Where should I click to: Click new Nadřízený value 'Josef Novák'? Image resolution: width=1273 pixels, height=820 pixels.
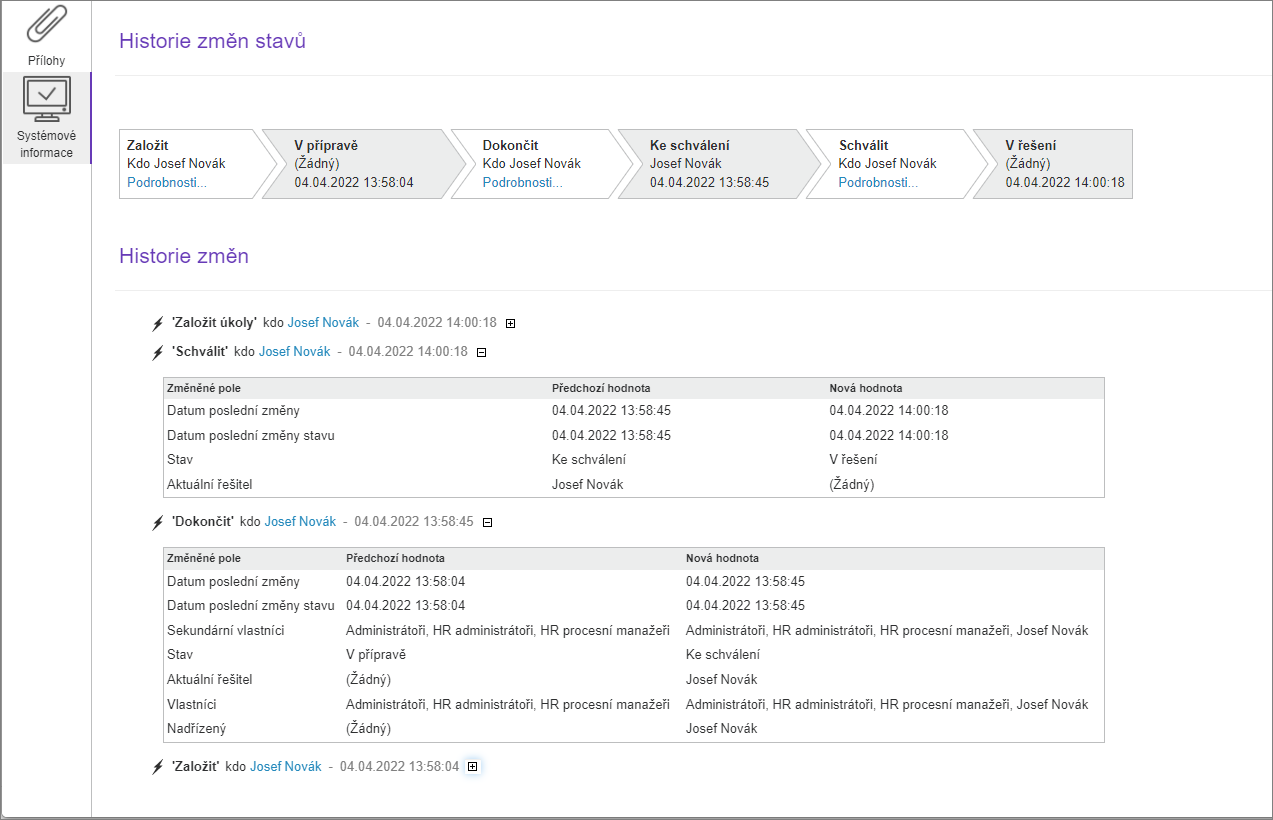pos(722,729)
